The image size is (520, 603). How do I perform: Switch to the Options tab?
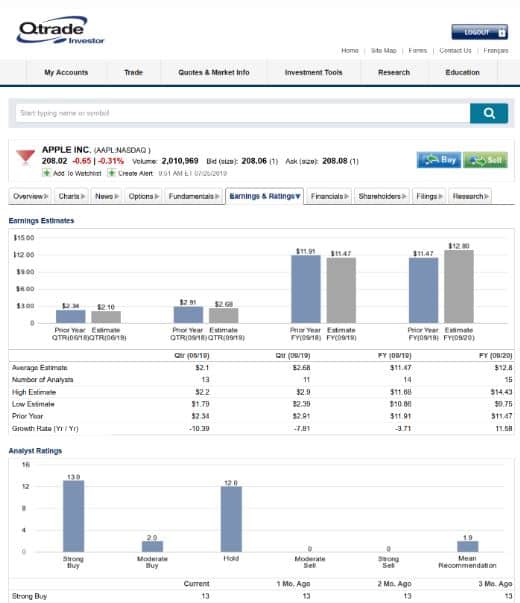[143, 196]
